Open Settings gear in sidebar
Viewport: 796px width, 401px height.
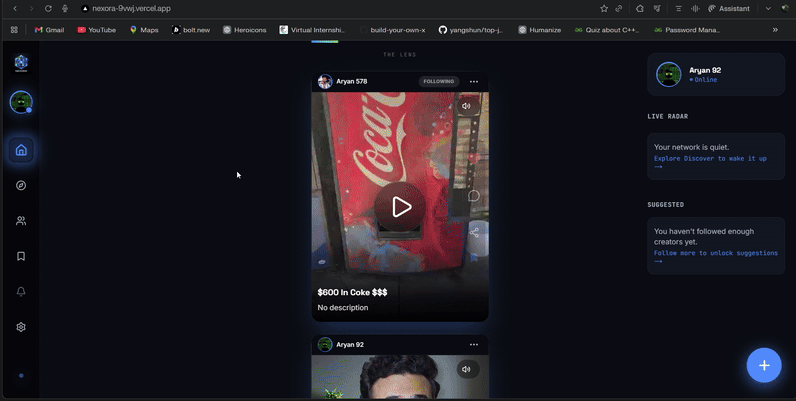(x=21, y=327)
